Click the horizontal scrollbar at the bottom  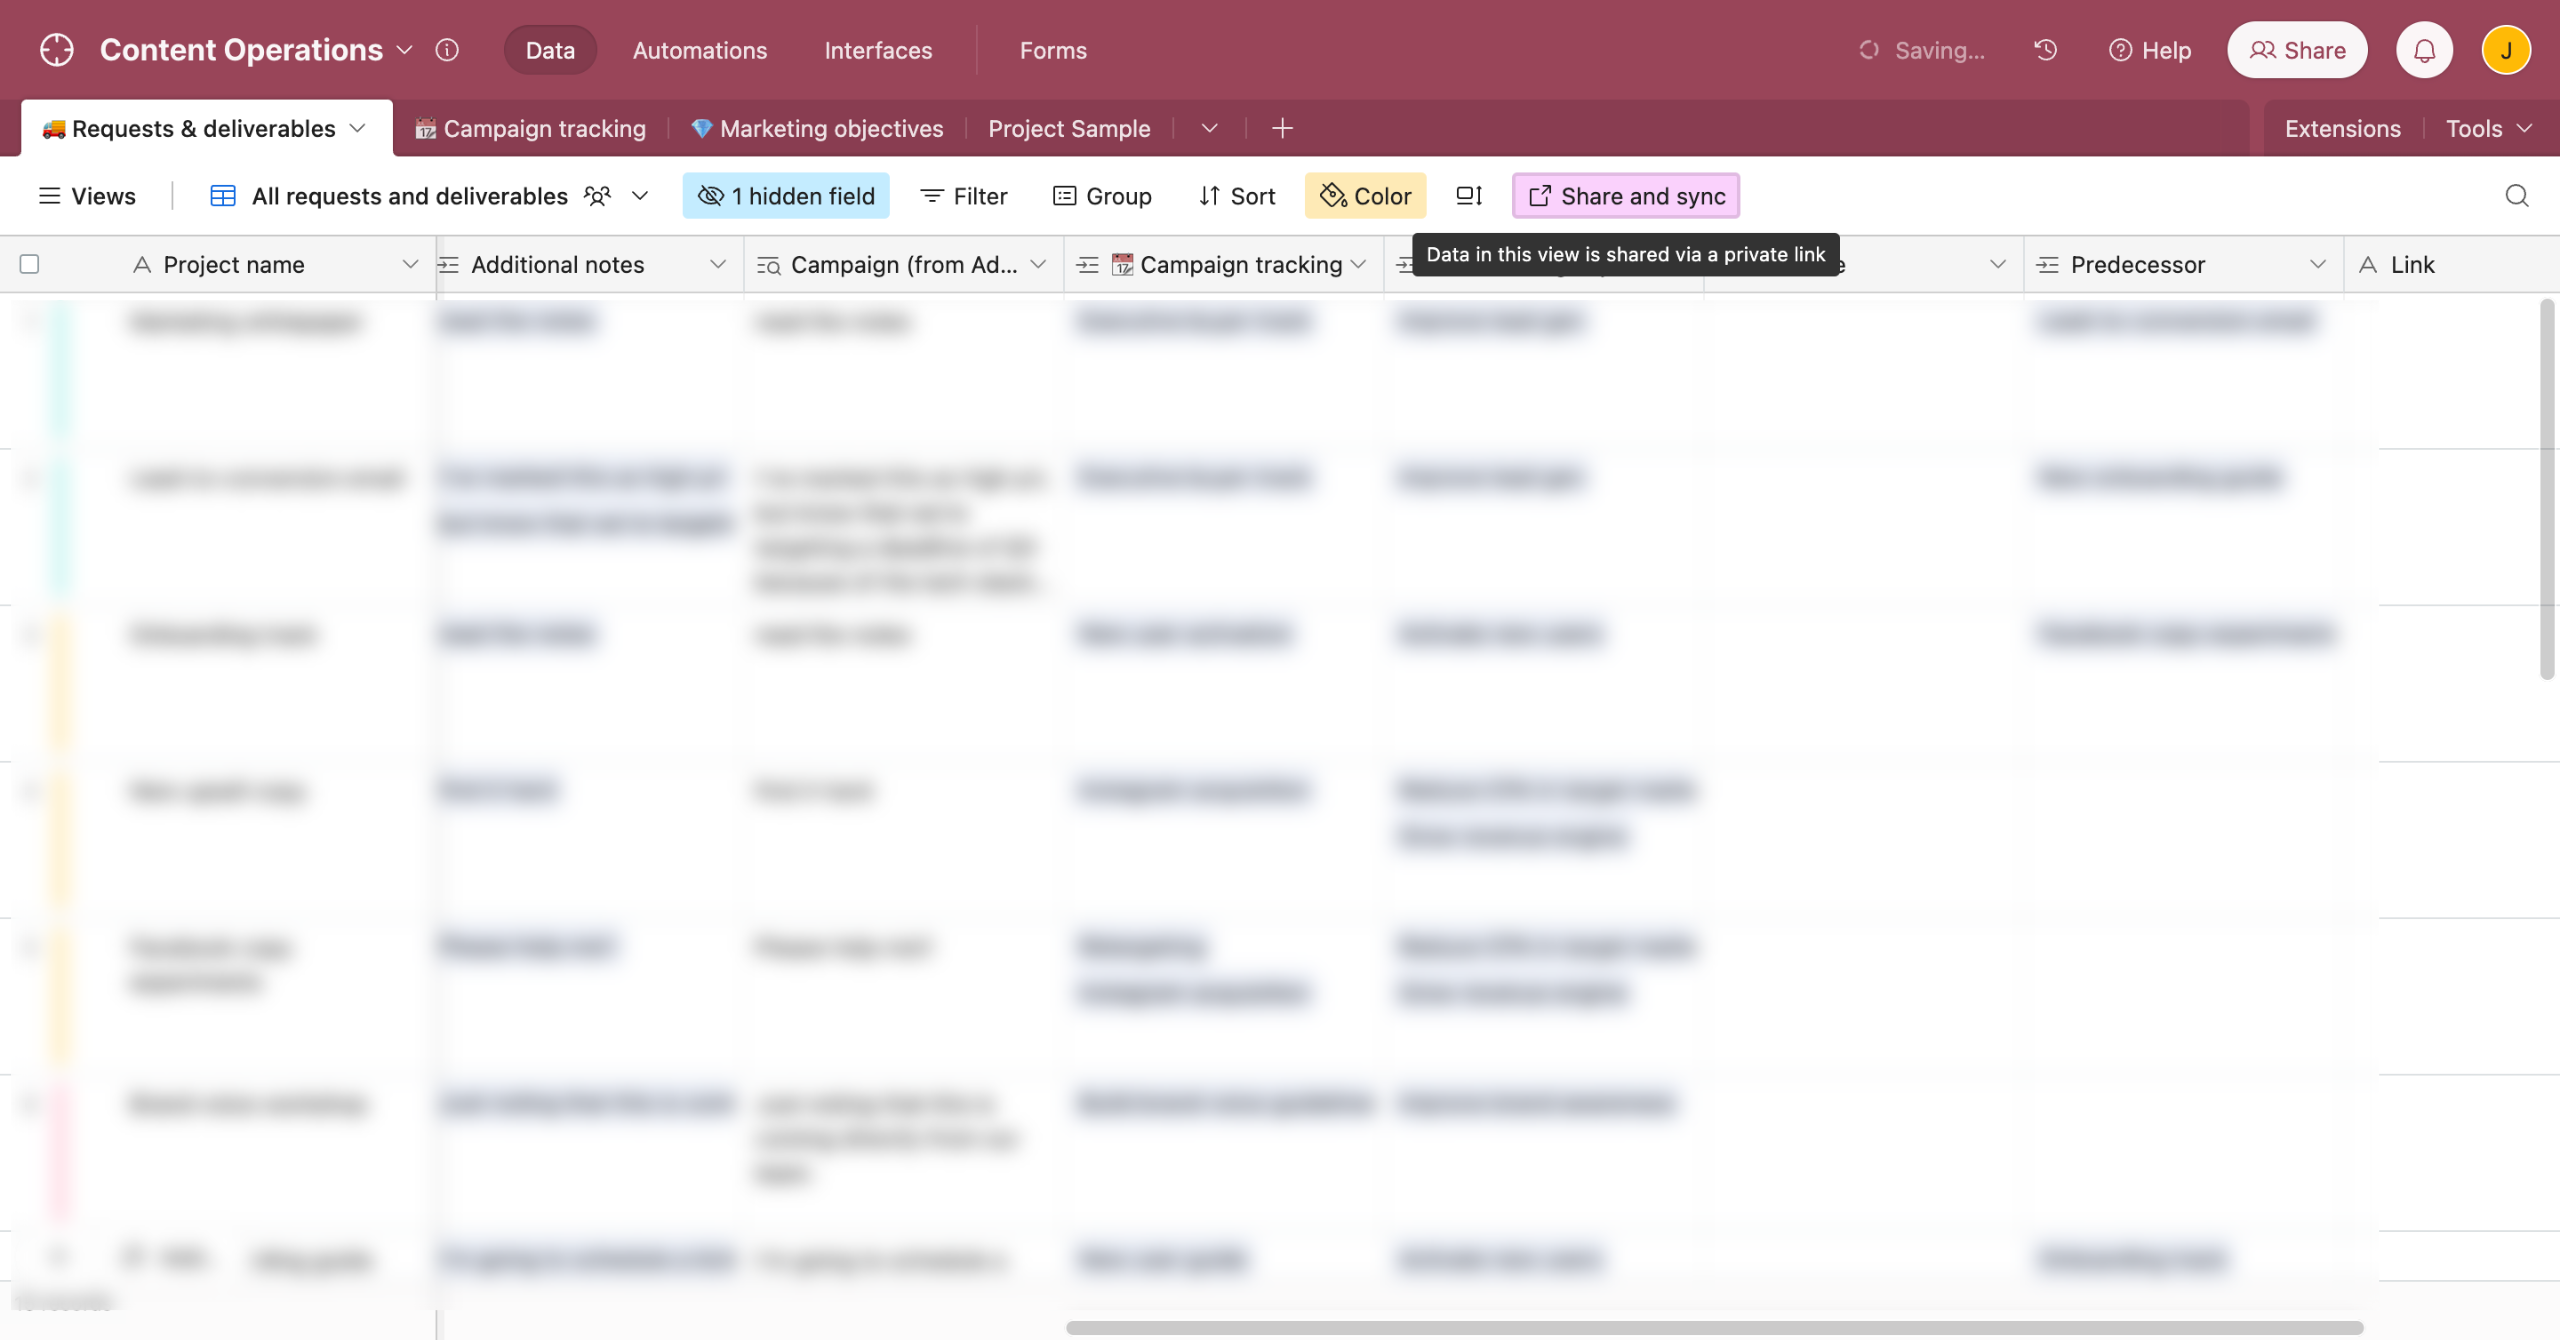coord(1714,1327)
